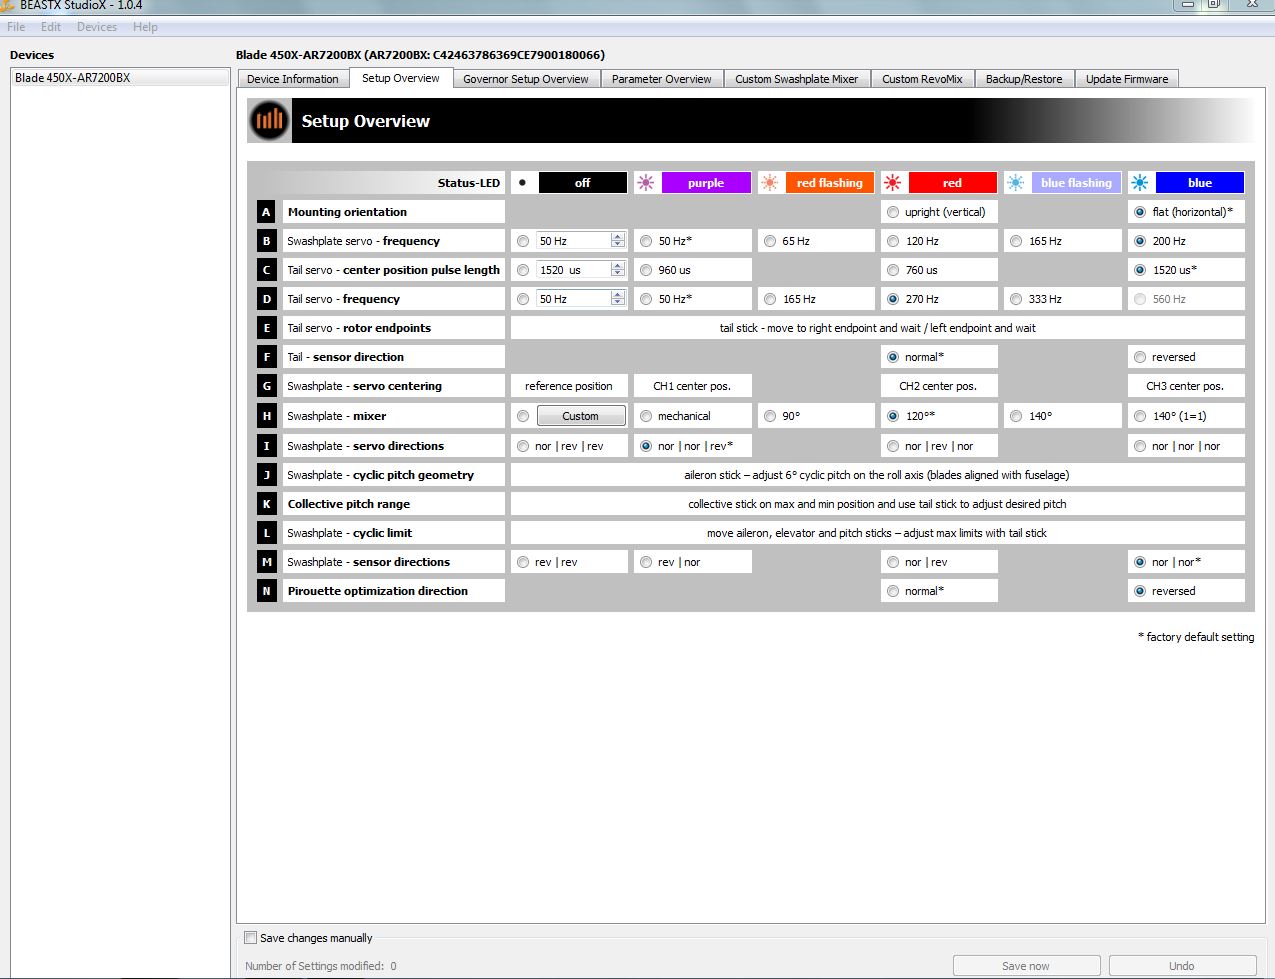1275x979 pixels.
Task: Click the black dot Status-LED off icon
Action: click(522, 183)
